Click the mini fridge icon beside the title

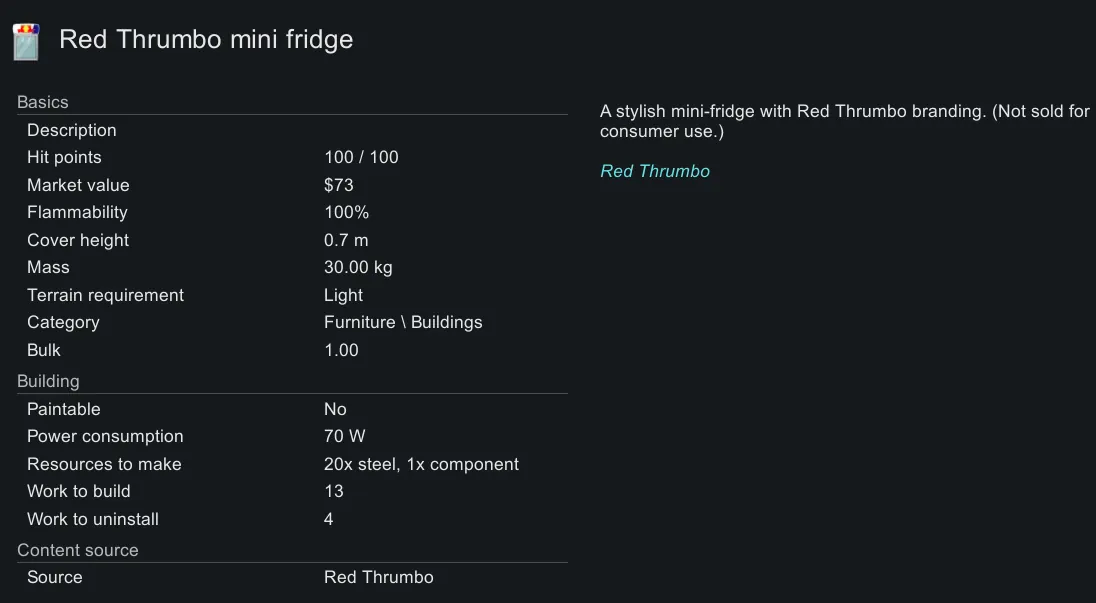pos(26,41)
